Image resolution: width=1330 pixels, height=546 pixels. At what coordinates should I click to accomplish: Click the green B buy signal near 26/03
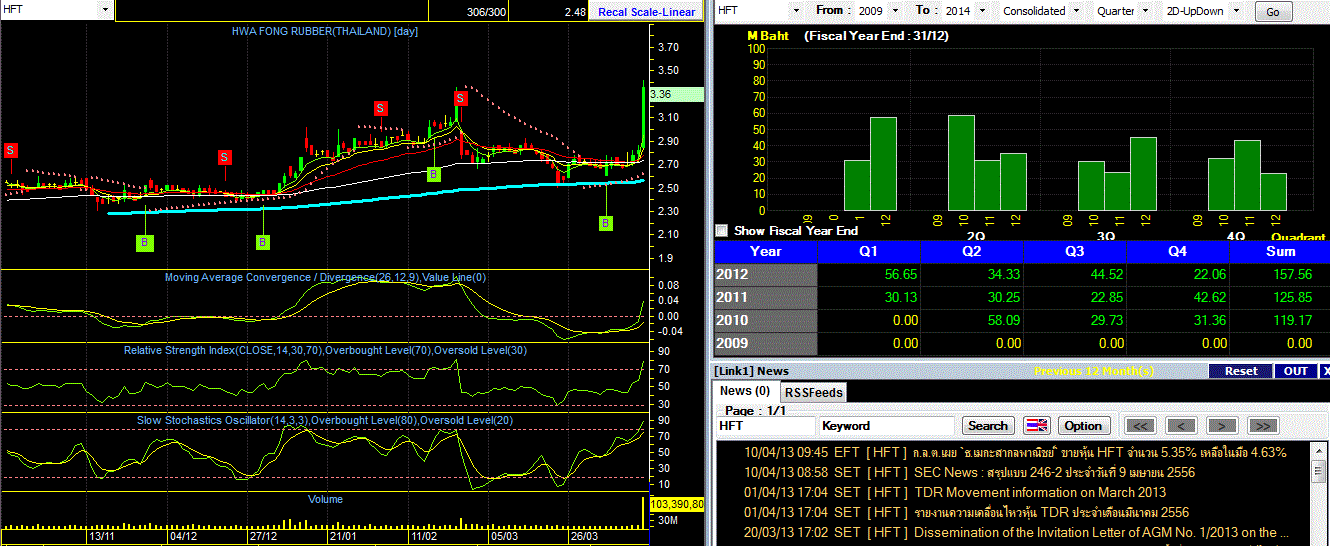606,223
